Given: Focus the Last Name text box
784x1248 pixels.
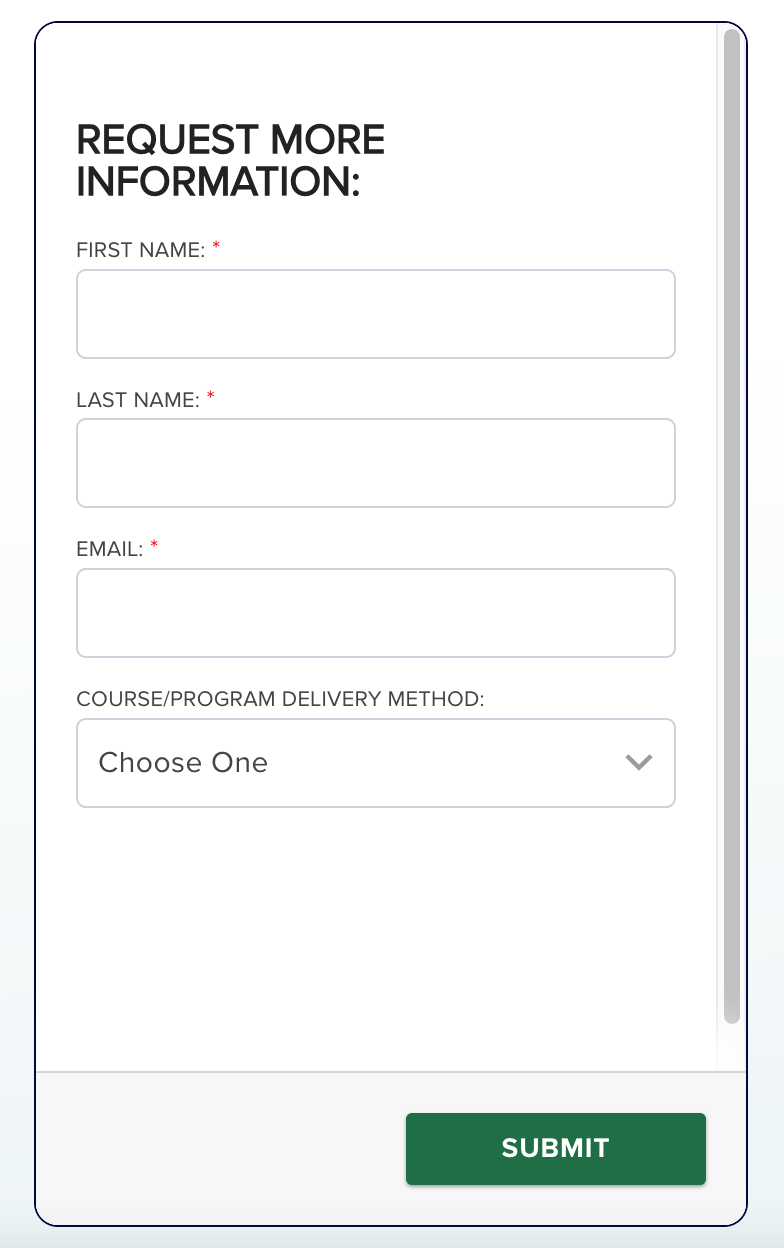Looking at the screenshot, I should 375,463.
